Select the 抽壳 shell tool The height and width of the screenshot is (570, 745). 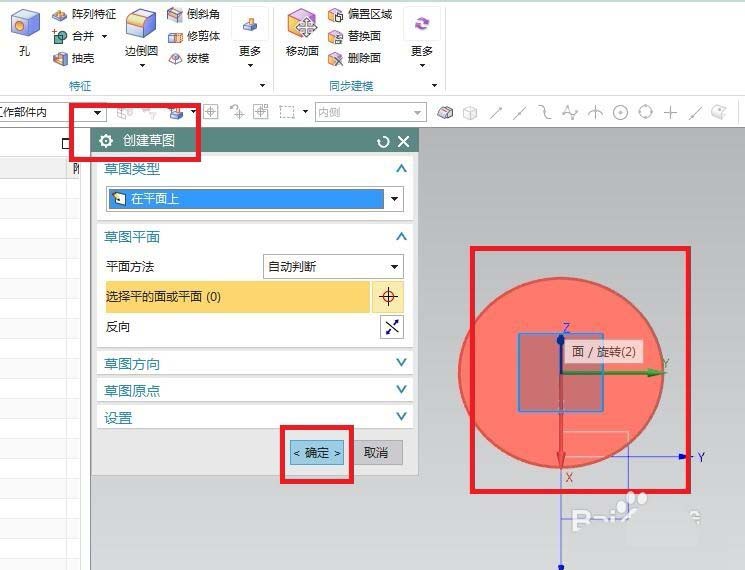[73, 58]
